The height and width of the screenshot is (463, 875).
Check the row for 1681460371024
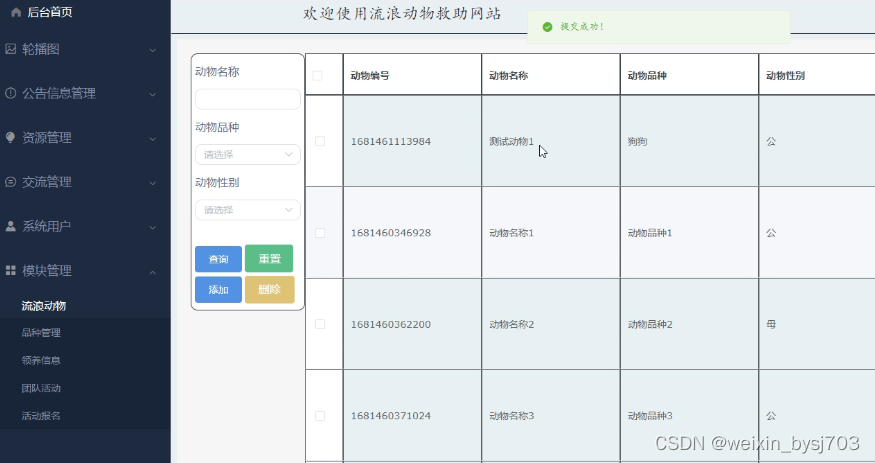(320, 416)
